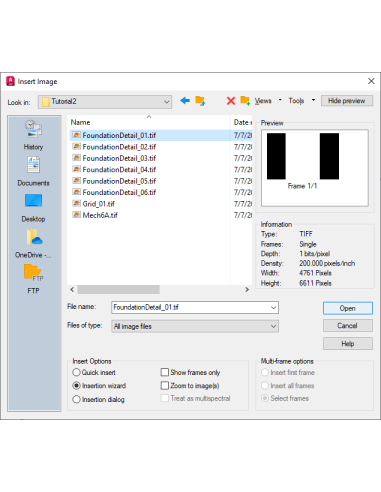Viewport: 381px width, 492px height.
Task: Enable Zoom to image(s) checkbox
Action: tap(165, 385)
